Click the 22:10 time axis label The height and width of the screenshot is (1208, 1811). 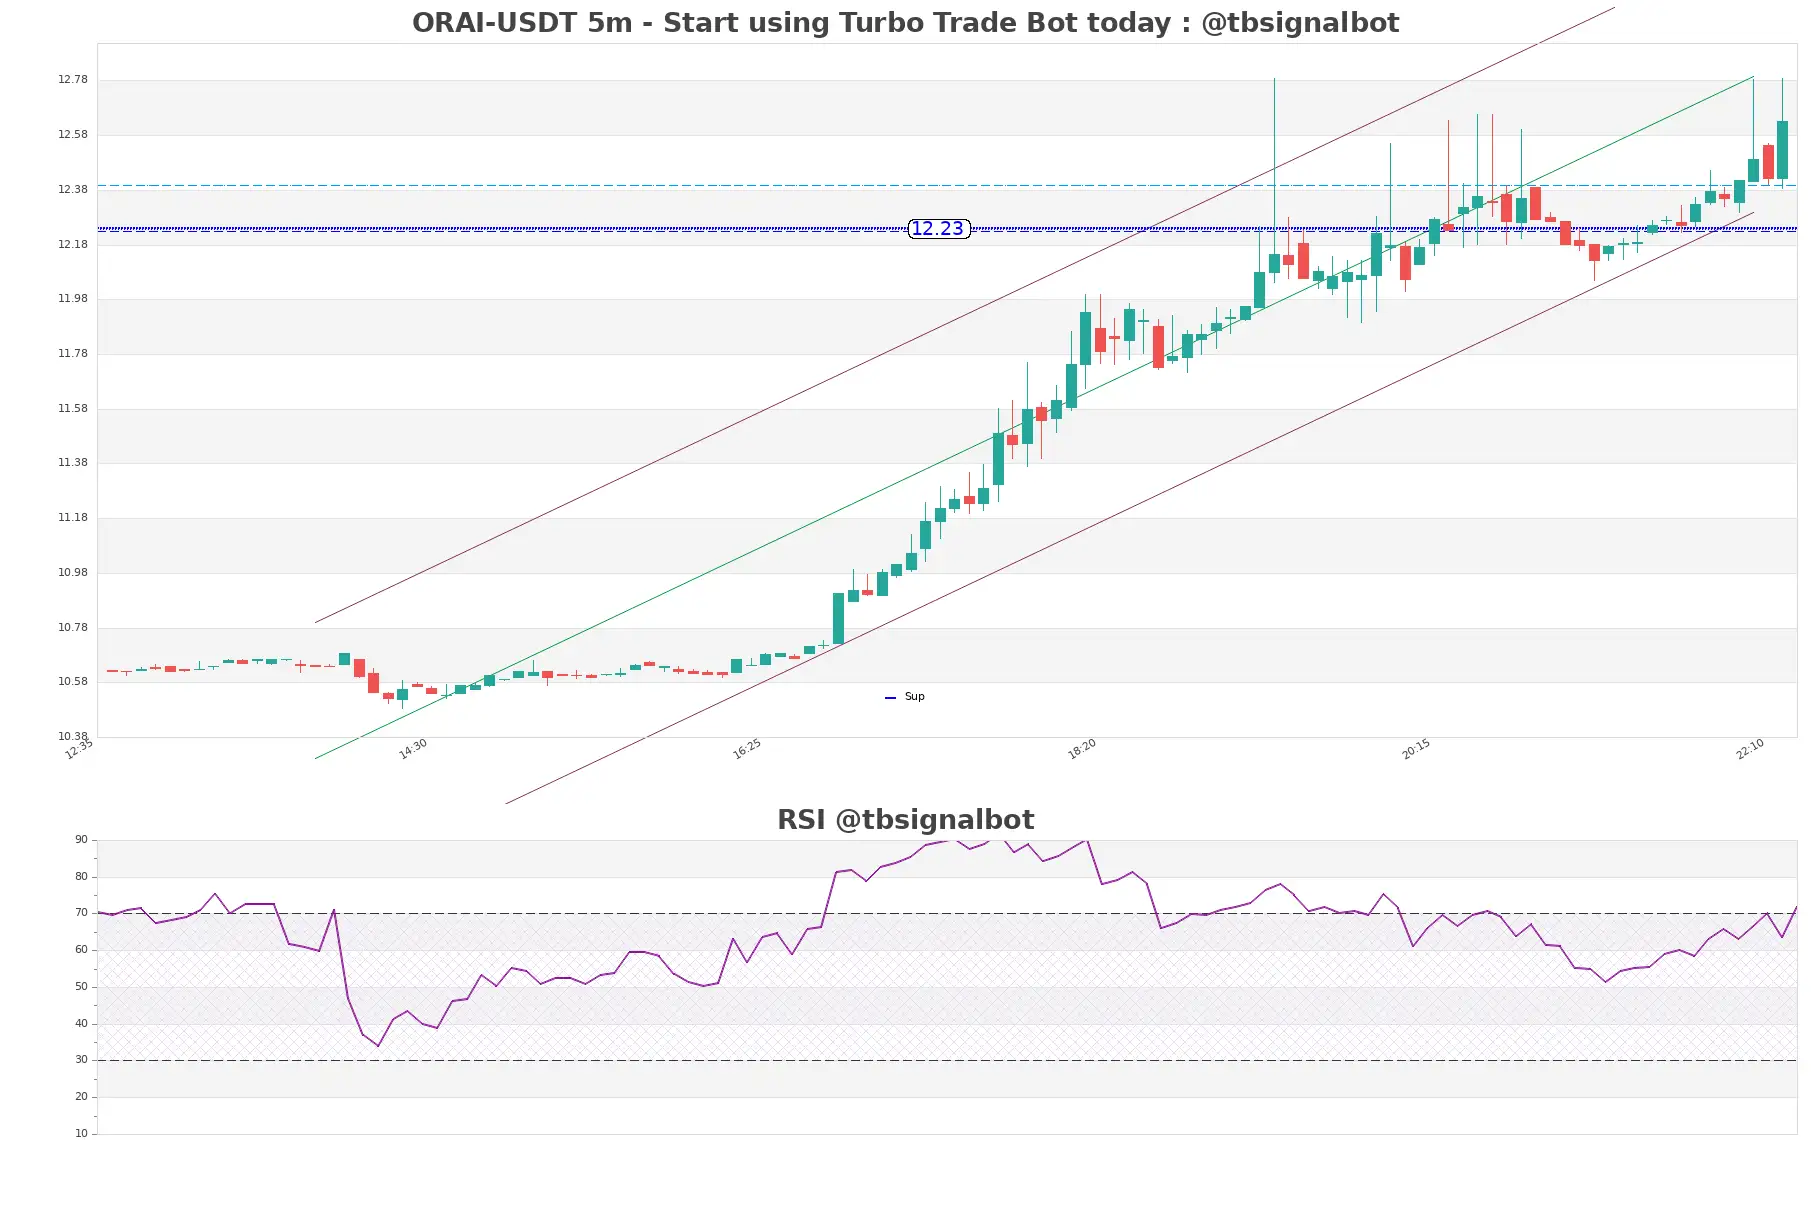[x=1750, y=749]
